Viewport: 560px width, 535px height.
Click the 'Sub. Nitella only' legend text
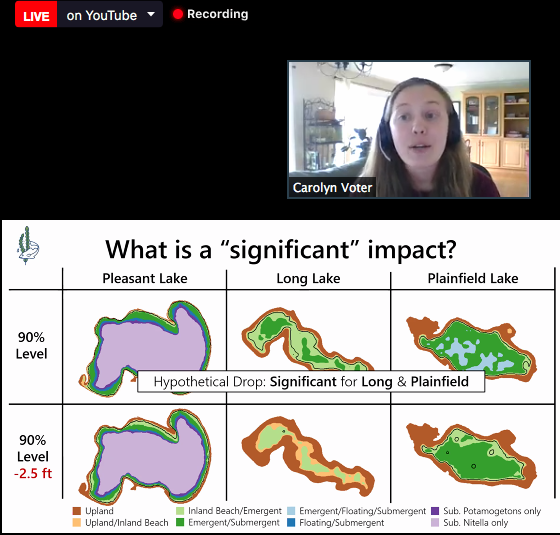click(x=475, y=522)
